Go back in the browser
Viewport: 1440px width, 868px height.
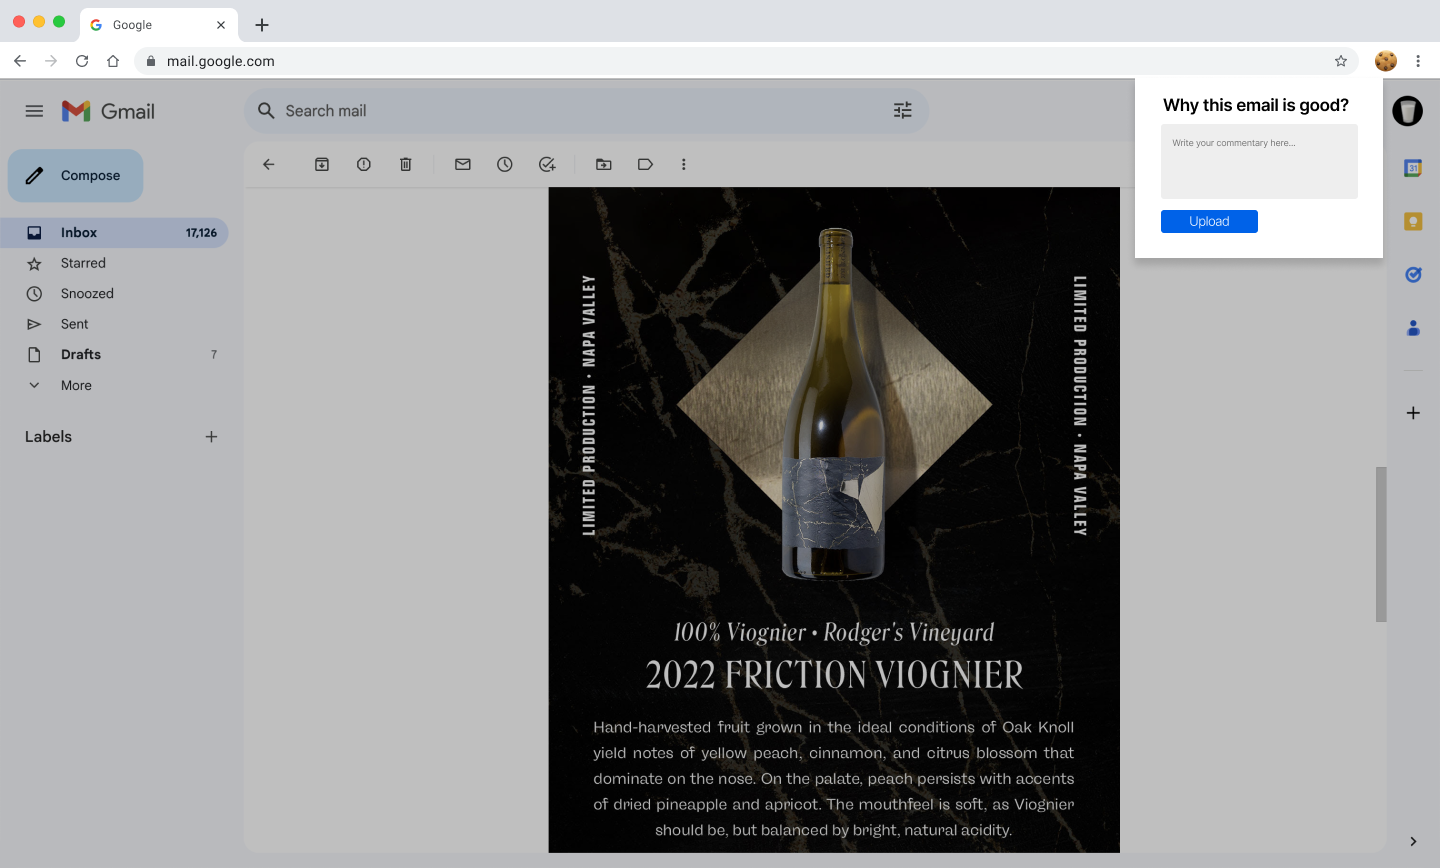(x=20, y=61)
